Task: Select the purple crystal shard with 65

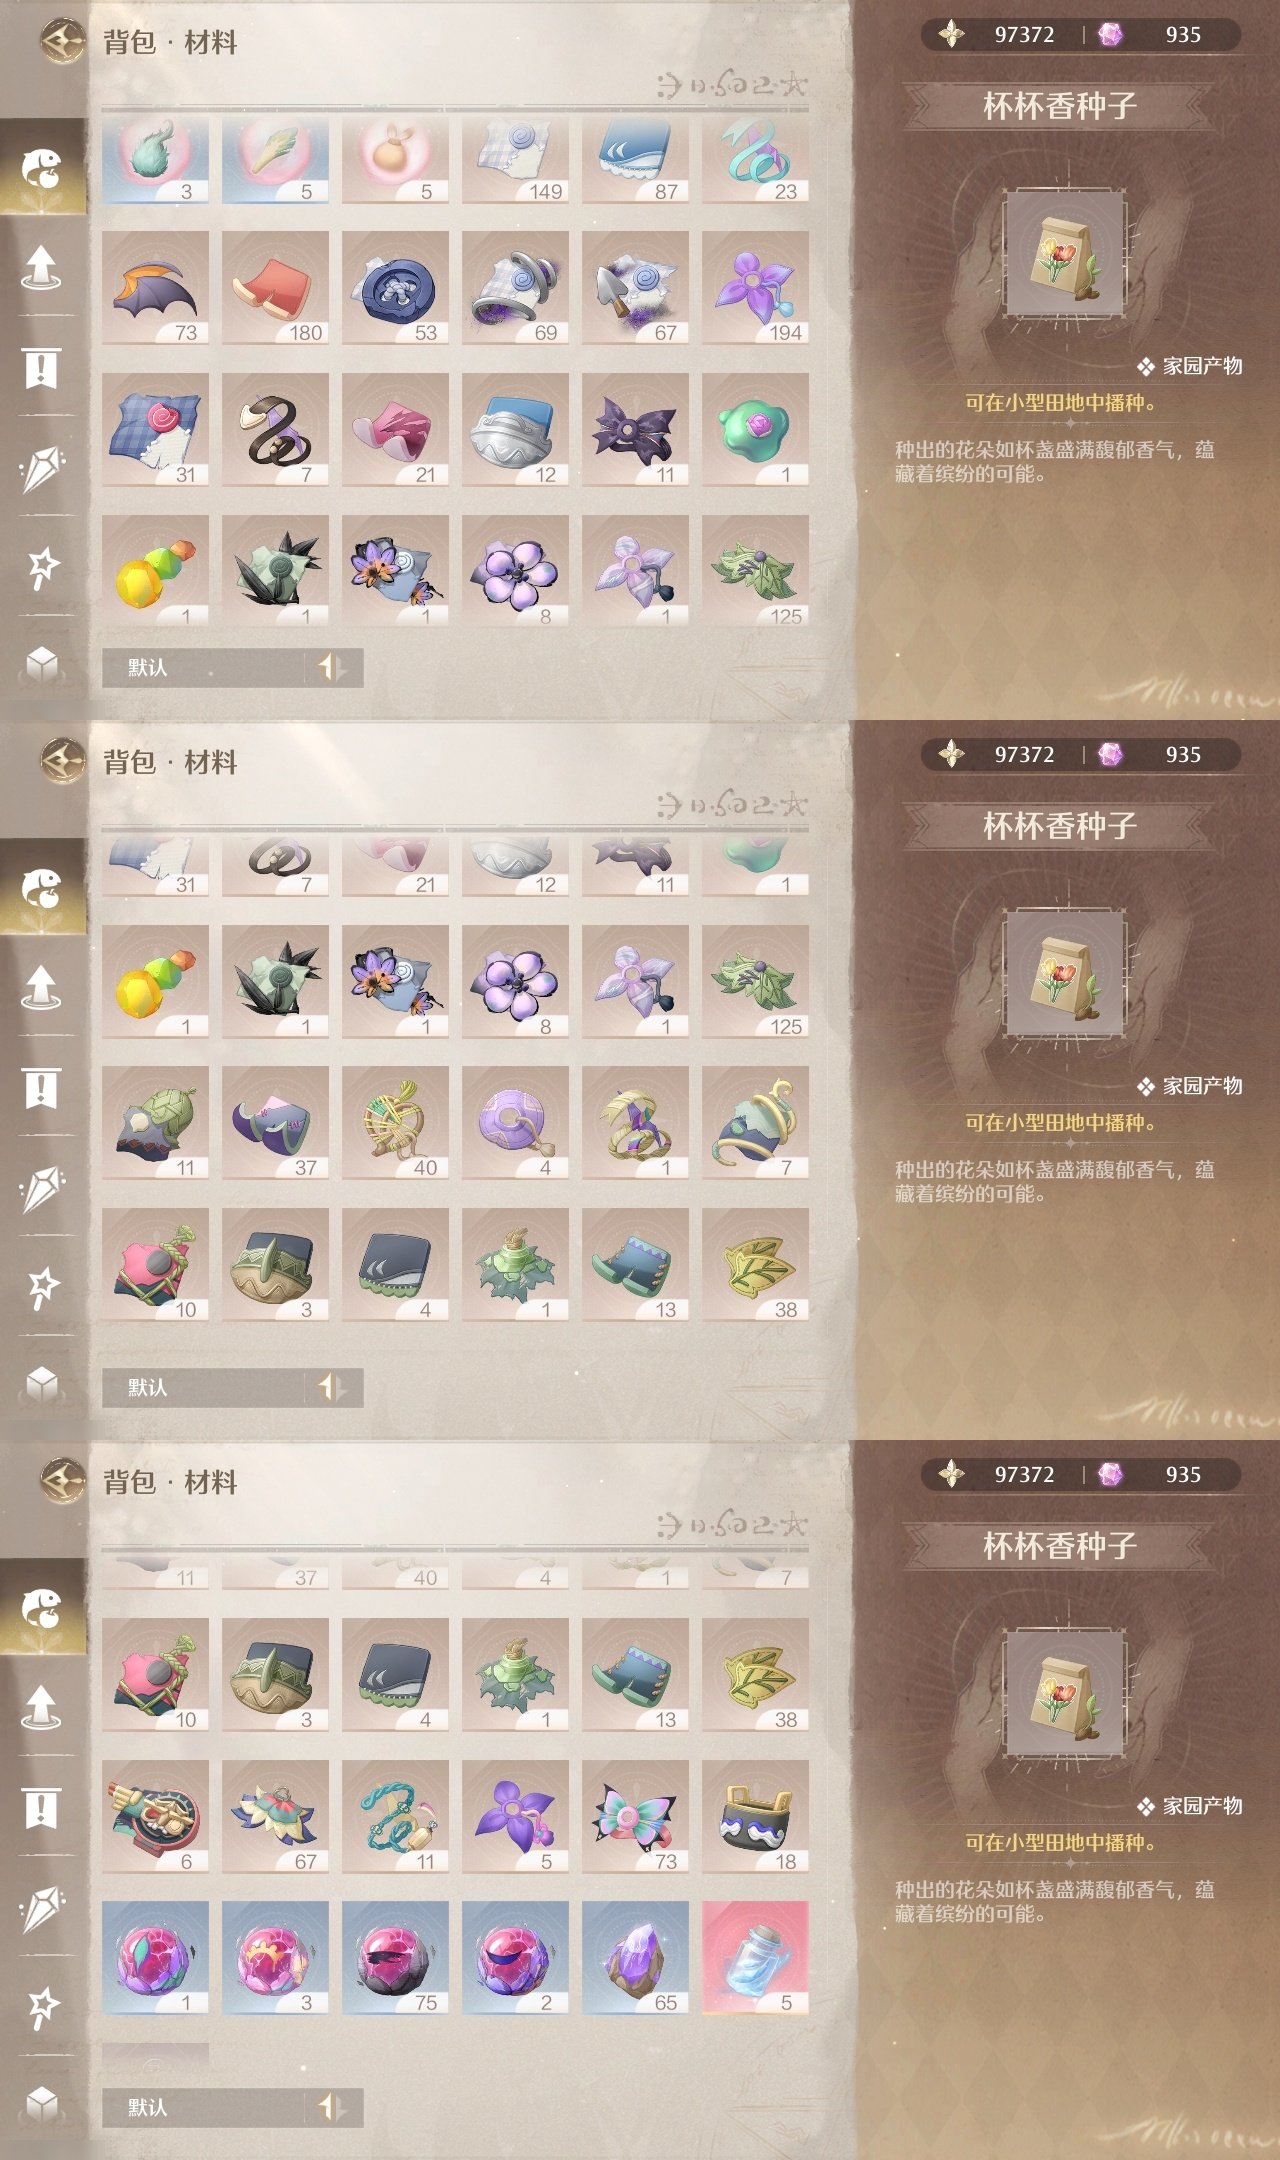Action: (635, 1958)
